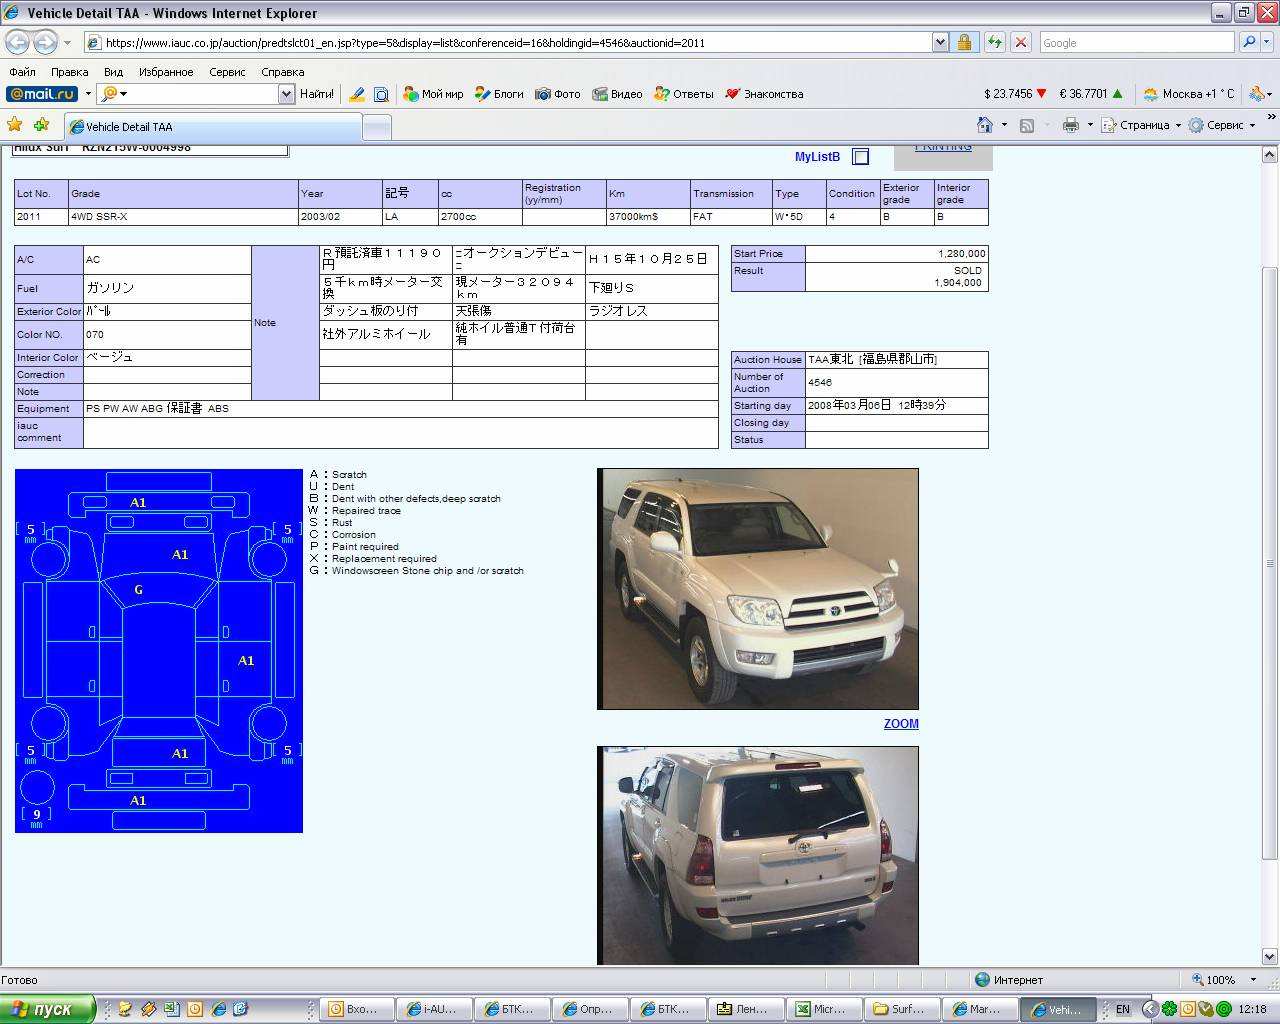Click the highlighter pen icon in mail.ru toolbar
This screenshot has width=1280, height=1024.
[356, 94]
